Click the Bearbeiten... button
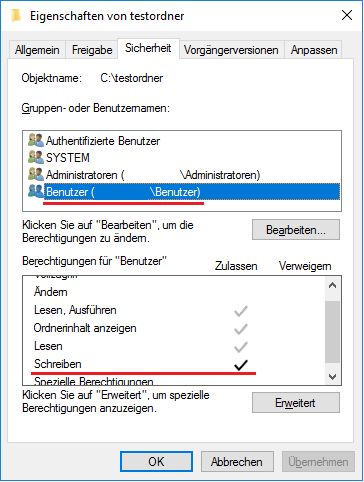The height and width of the screenshot is (482, 364). 296,230
